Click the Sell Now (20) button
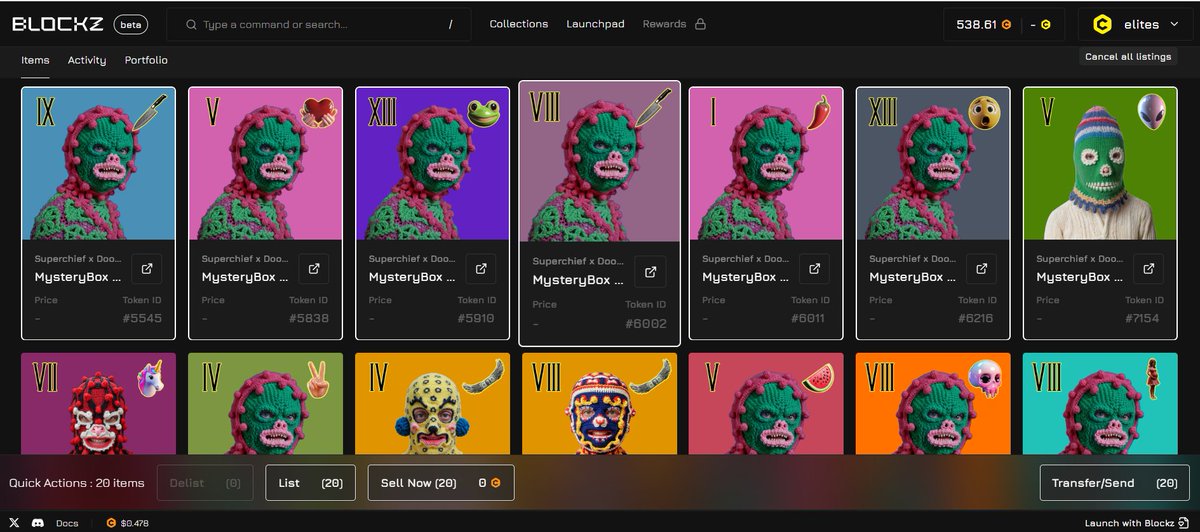Screen dimensions: 1200x532 (x=442, y=483)
